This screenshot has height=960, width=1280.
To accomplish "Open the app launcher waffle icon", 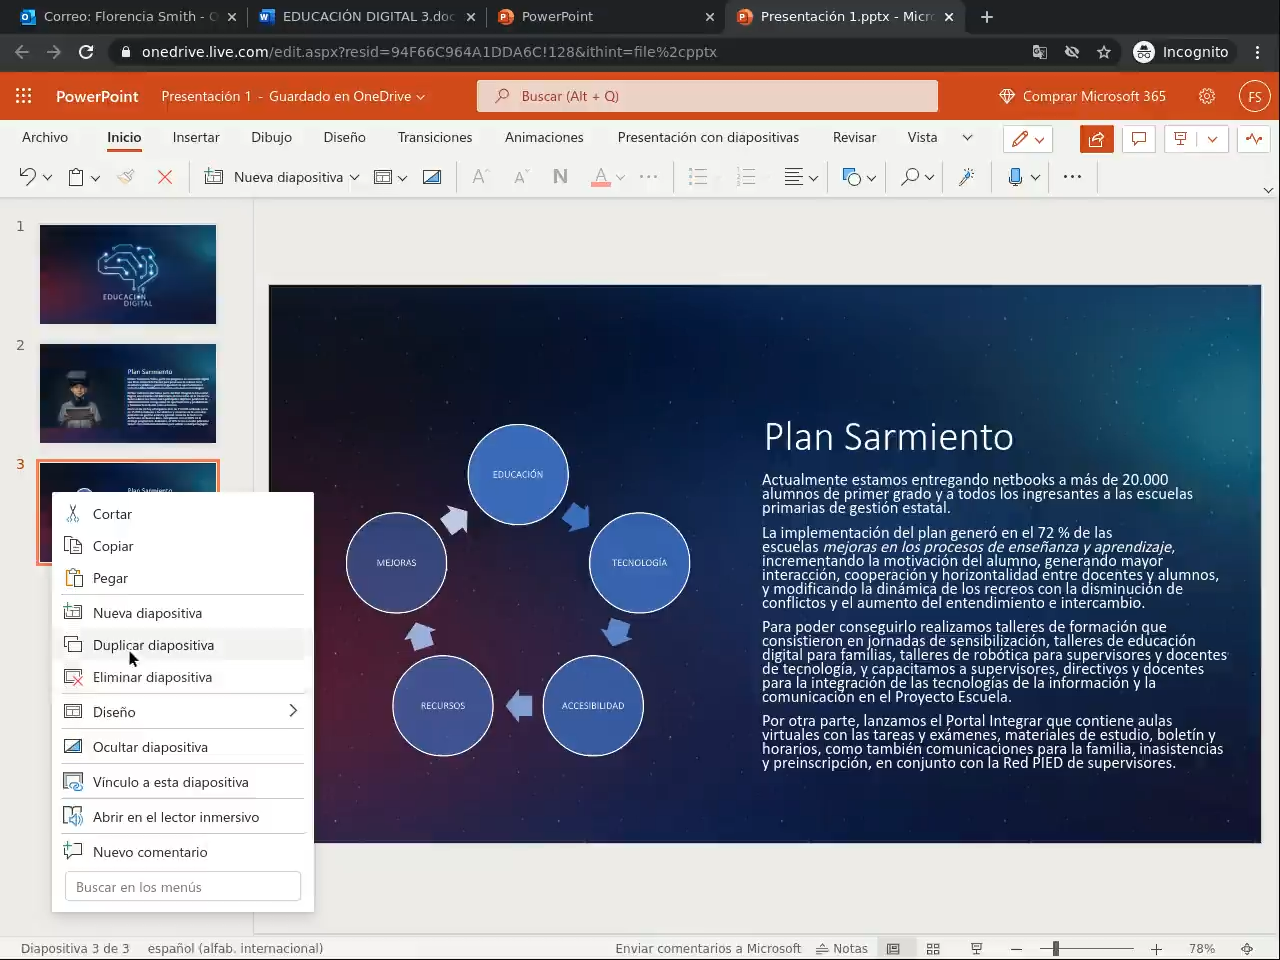I will pyautogui.click(x=23, y=96).
